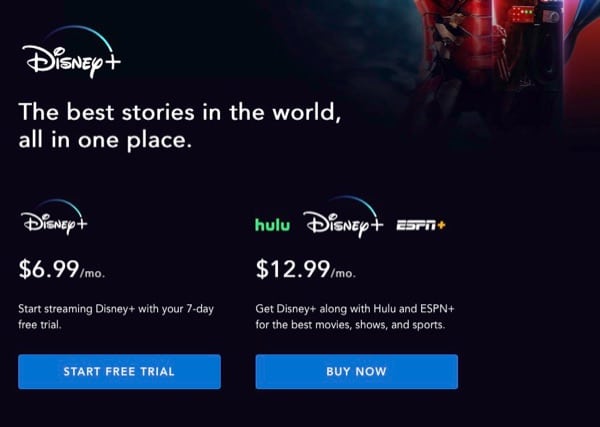Click the red indicator light panel on the character
Image resolution: width=600 pixels, height=427 pixels.
[523, 14]
